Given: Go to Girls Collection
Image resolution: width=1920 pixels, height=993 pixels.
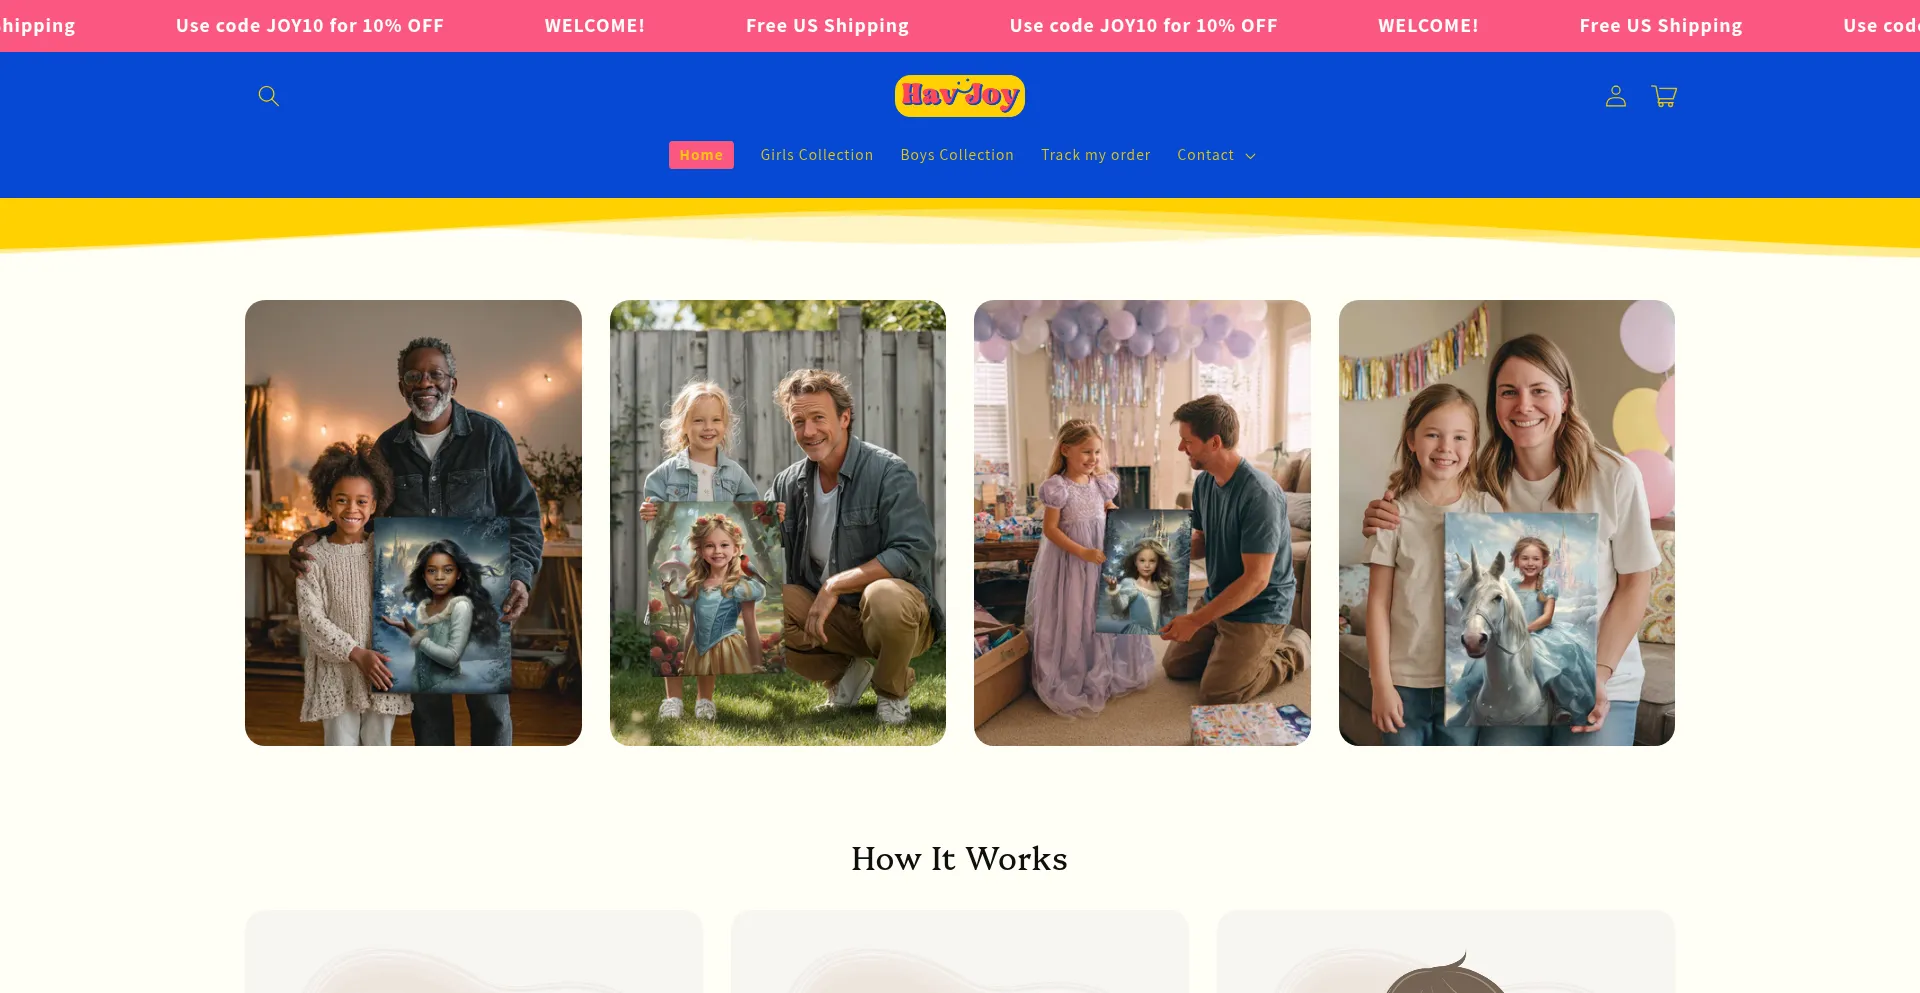Looking at the screenshot, I should coord(817,155).
